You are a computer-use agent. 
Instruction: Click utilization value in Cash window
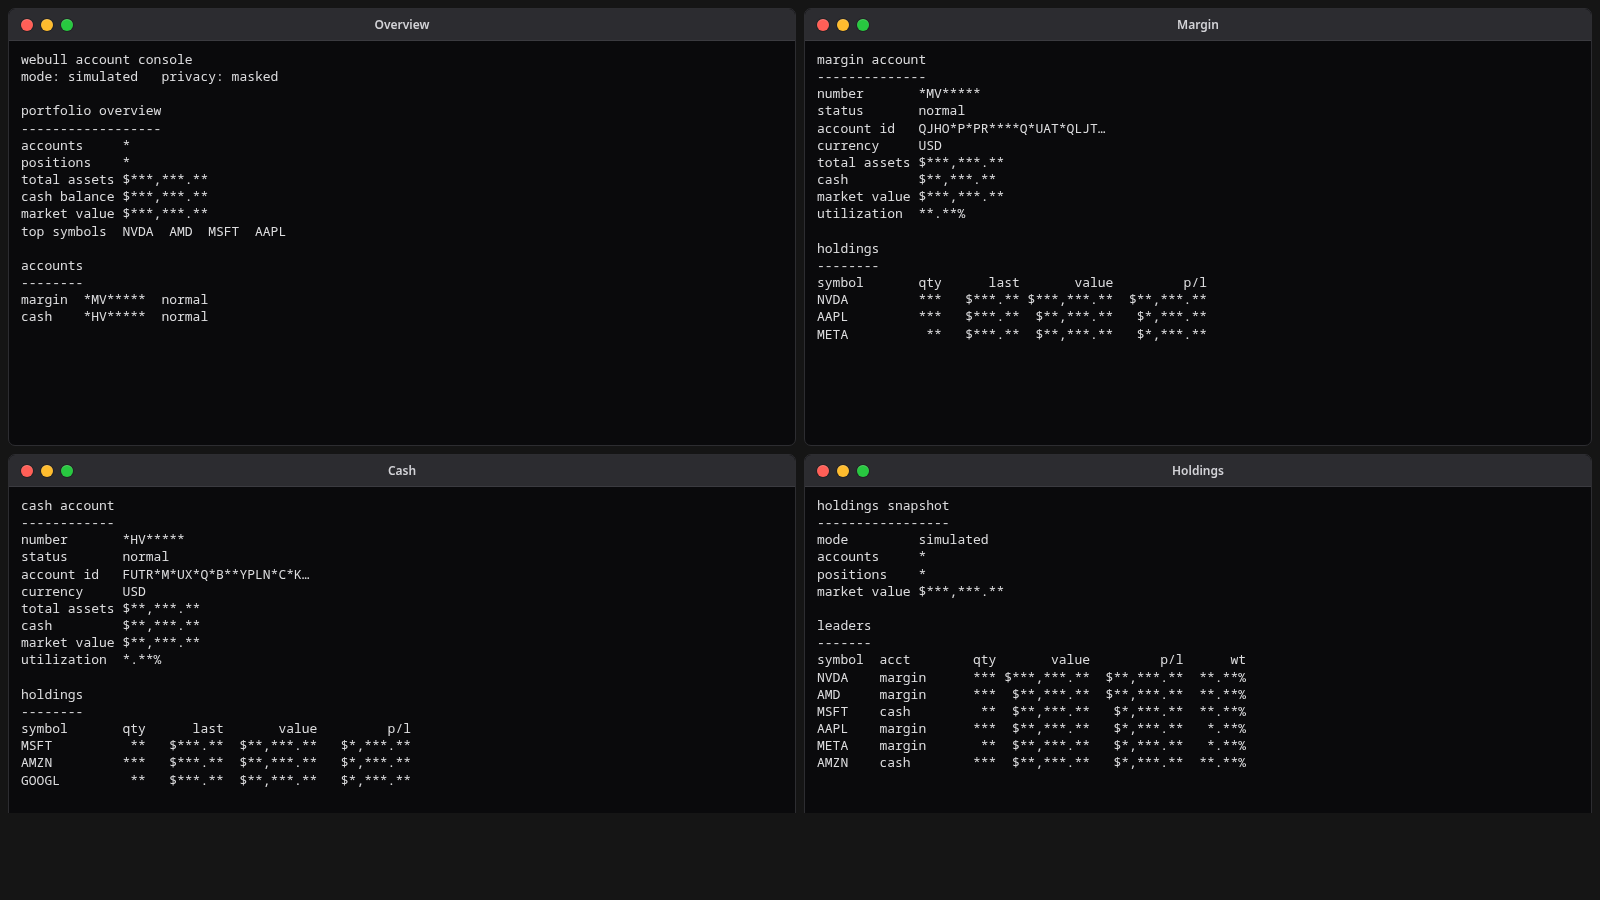(x=142, y=660)
